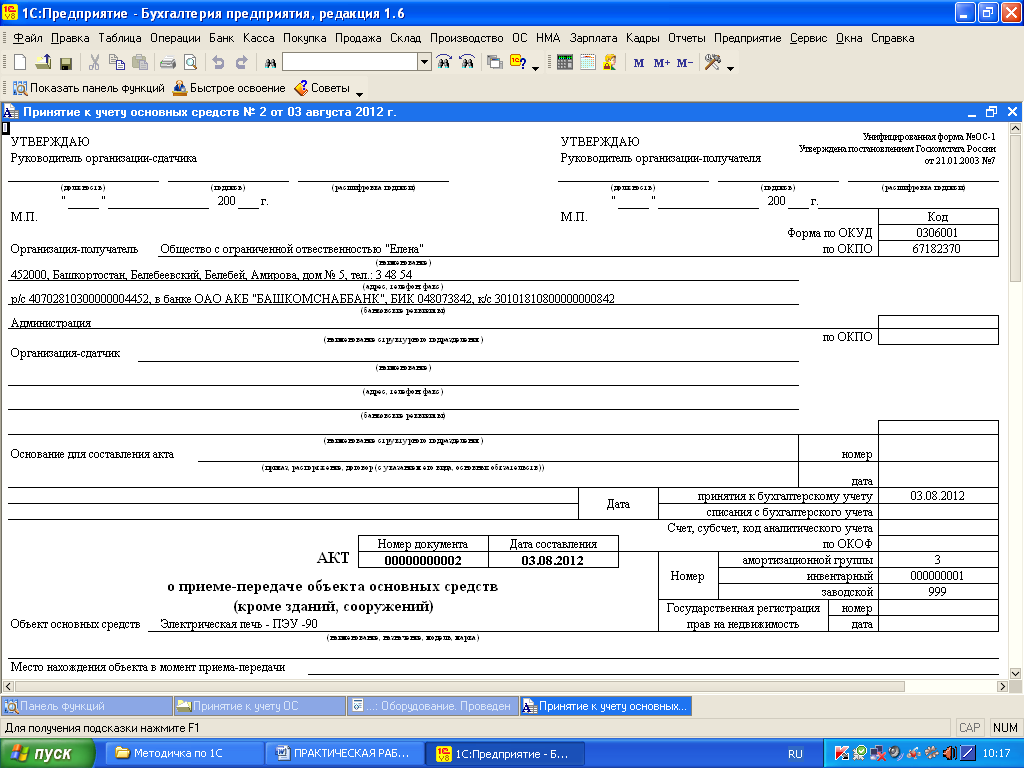
Task: Open the Склад menu
Action: coord(406,38)
